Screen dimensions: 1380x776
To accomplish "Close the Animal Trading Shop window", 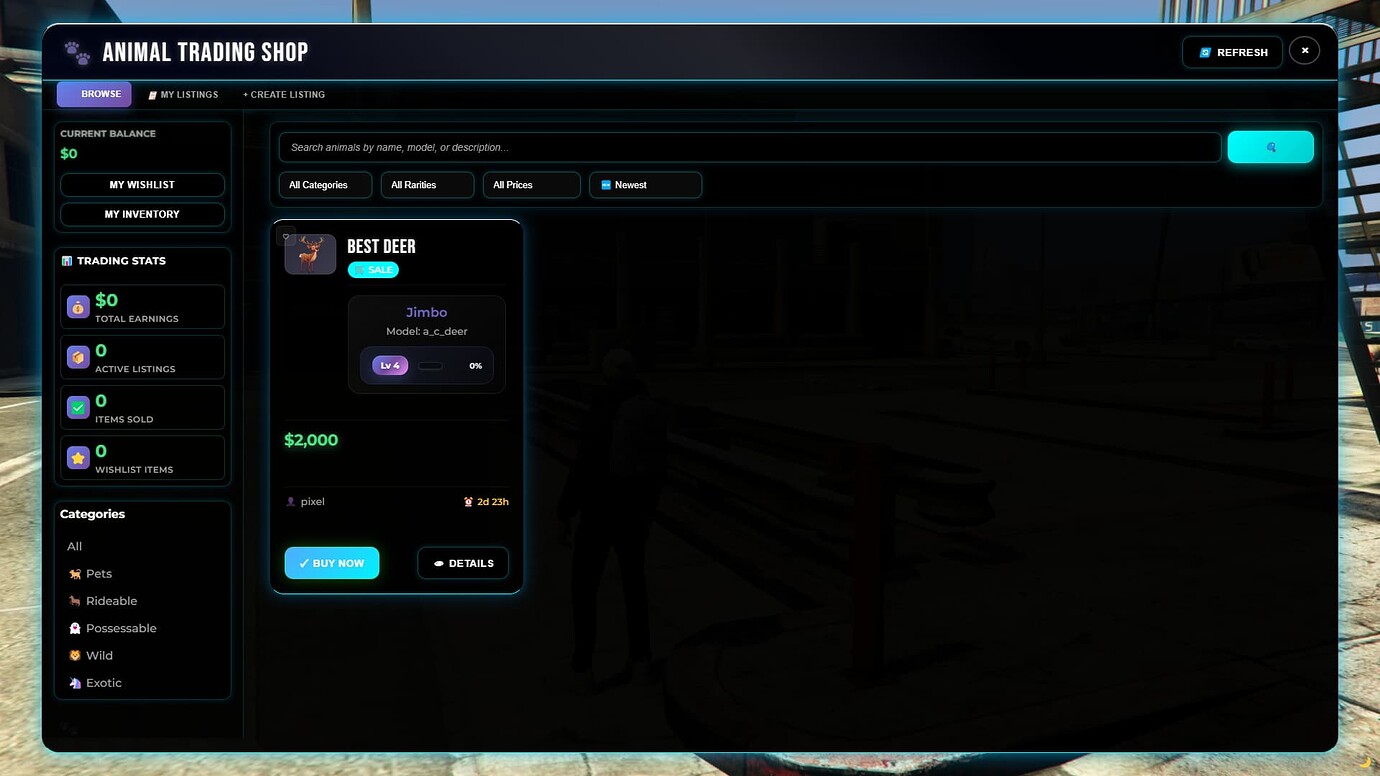I will pos(1304,50).
